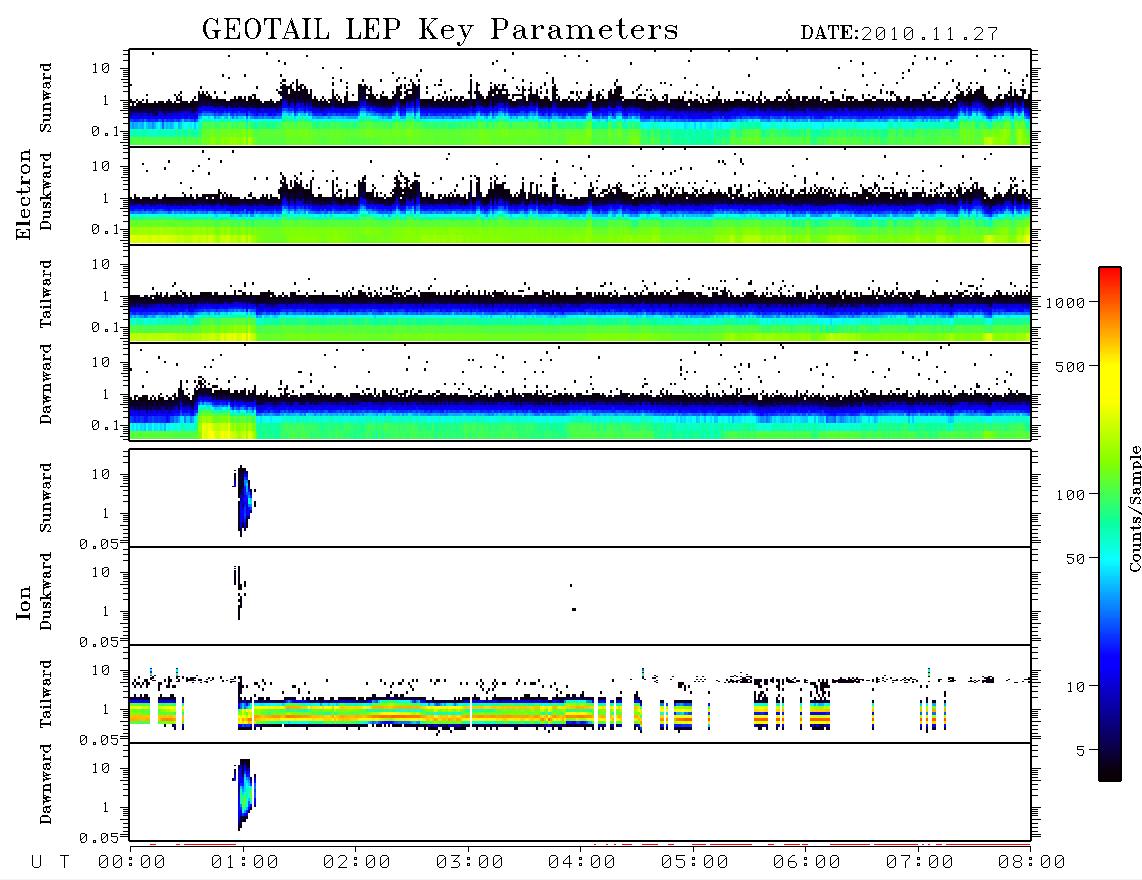Select the Ion Duskward panel label
Image resolution: width=1142 pixels, height=880 pixels.
pyautogui.click(x=46, y=591)
